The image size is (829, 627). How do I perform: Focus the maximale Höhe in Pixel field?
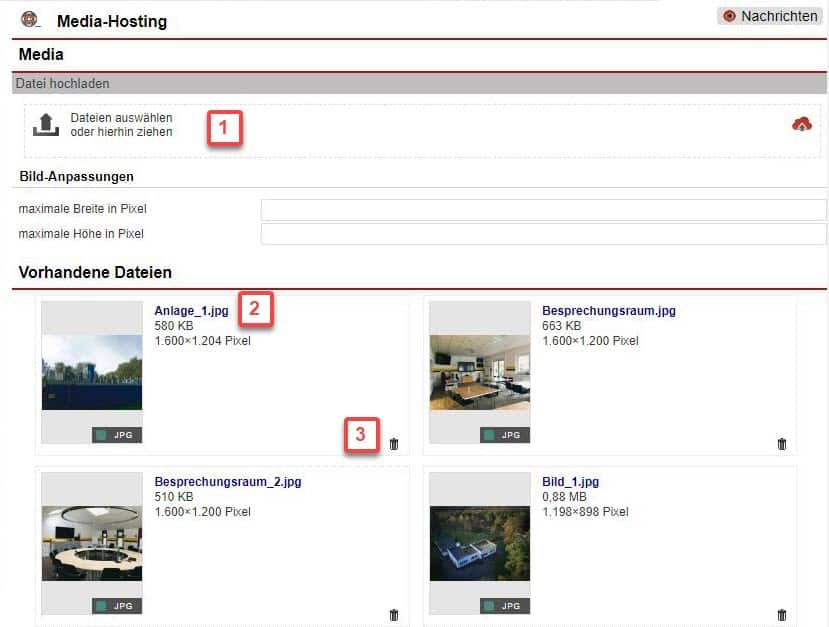click(x=543, y=234)
